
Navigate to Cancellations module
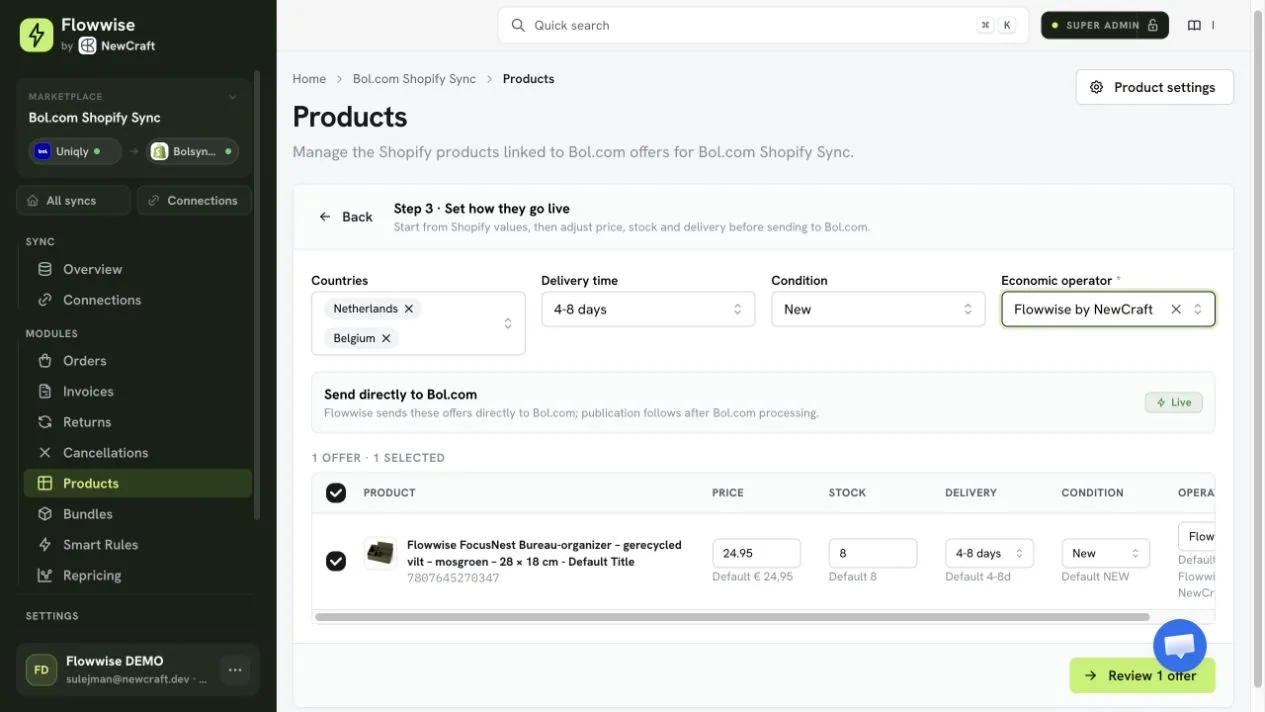tap(137, 453)
